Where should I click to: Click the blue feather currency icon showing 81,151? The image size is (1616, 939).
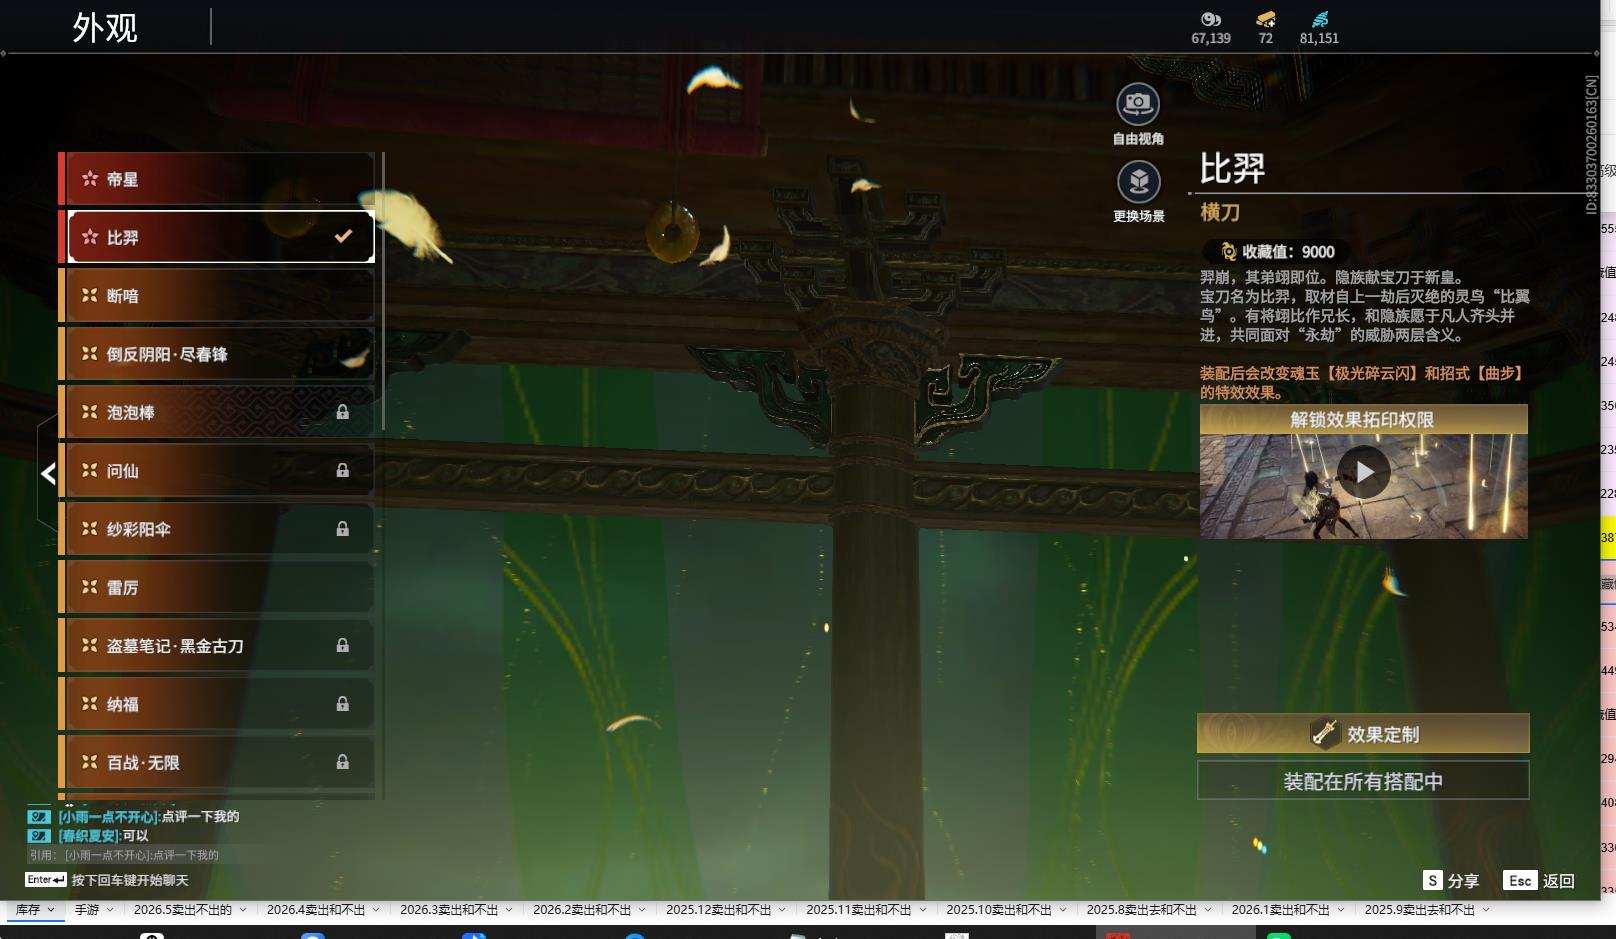1320,19
